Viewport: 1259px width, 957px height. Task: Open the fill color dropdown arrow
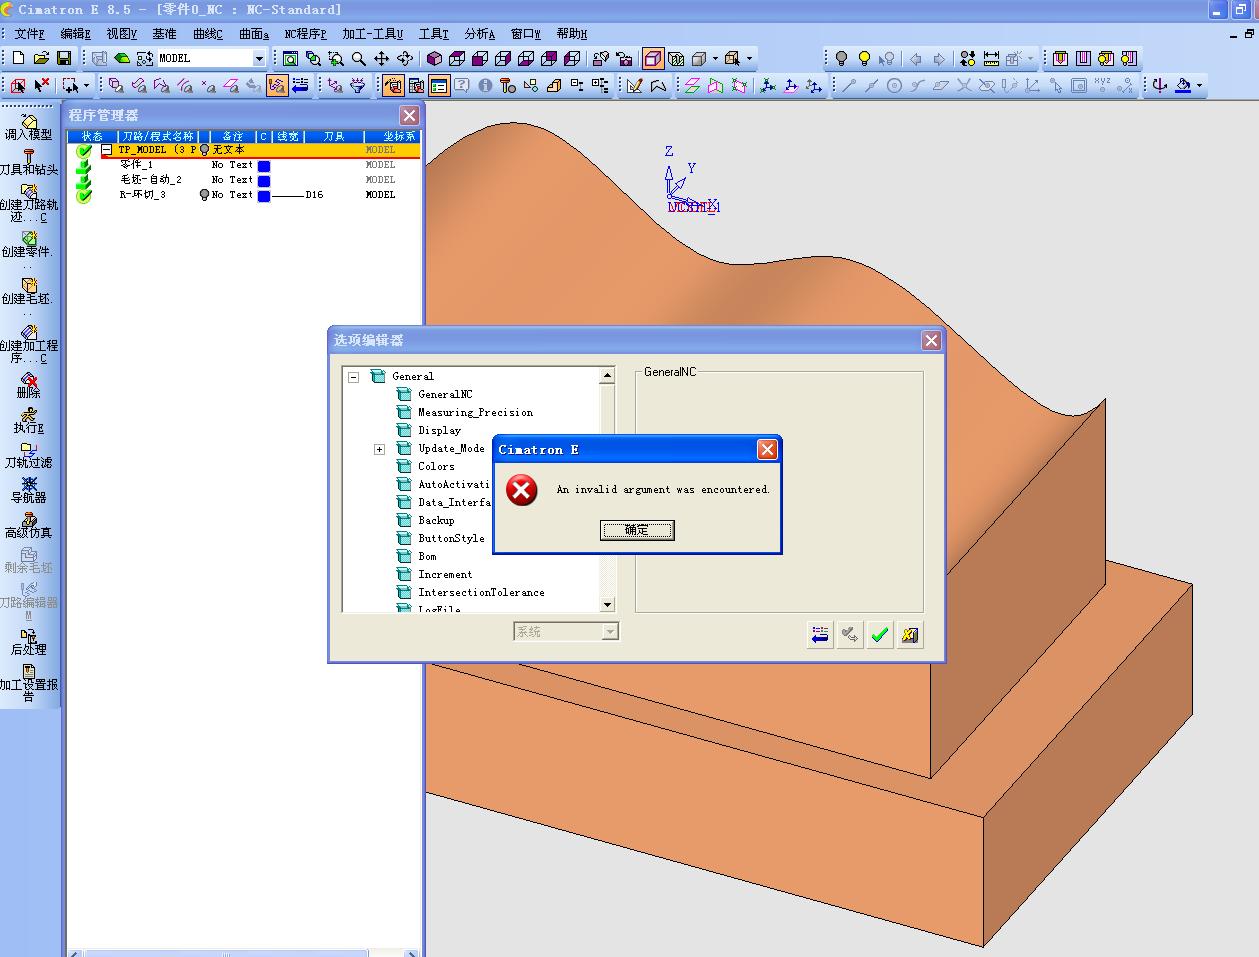[x=1199, y=86]
